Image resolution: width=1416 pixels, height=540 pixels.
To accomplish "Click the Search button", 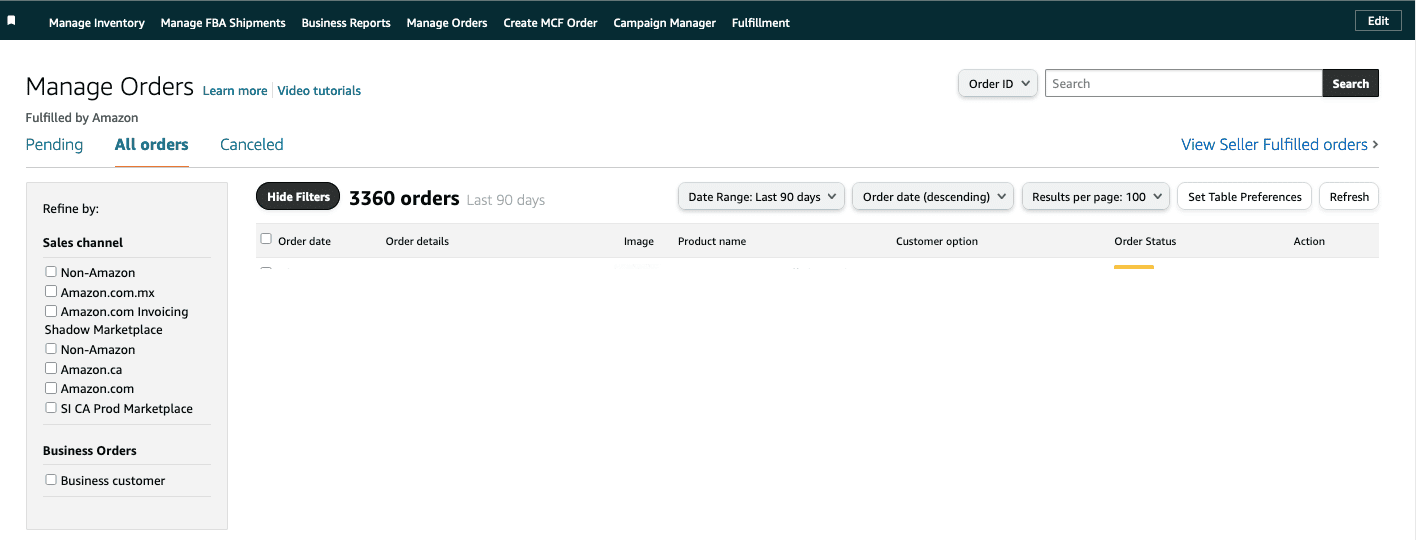I will 1350,84.
